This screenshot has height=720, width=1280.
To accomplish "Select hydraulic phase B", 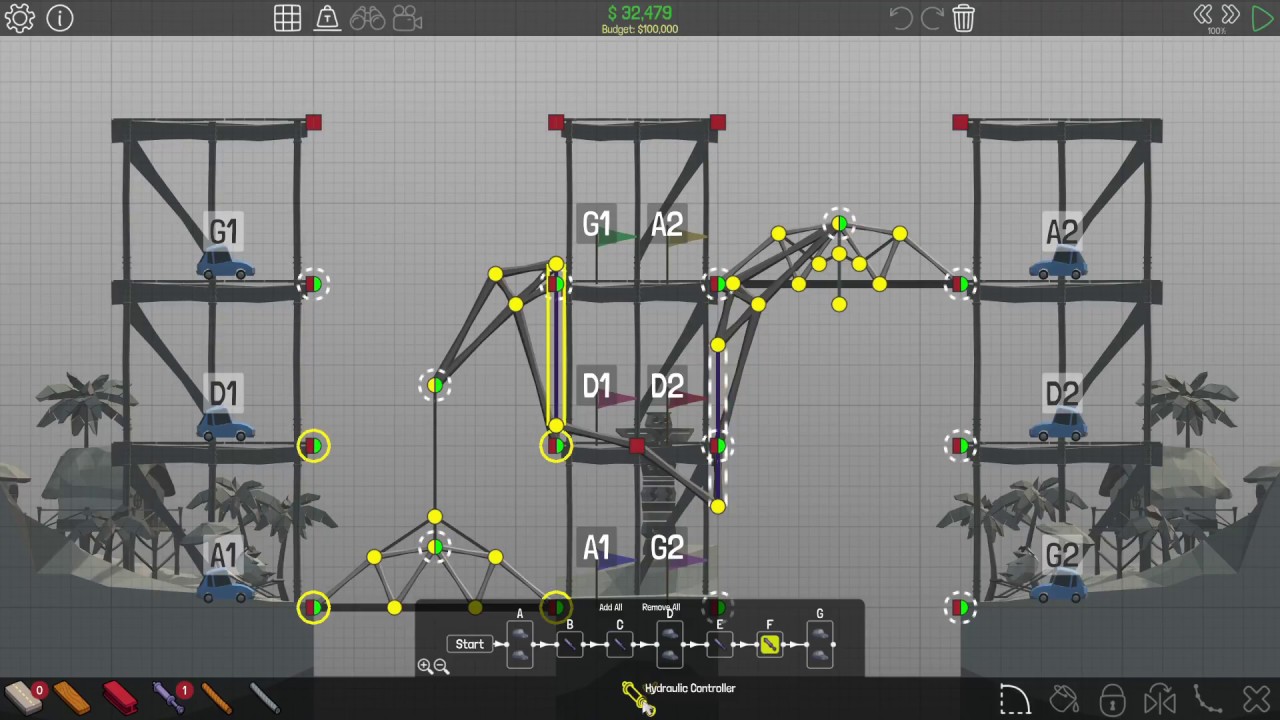I will pyautogui.click(x=570, y=645).
